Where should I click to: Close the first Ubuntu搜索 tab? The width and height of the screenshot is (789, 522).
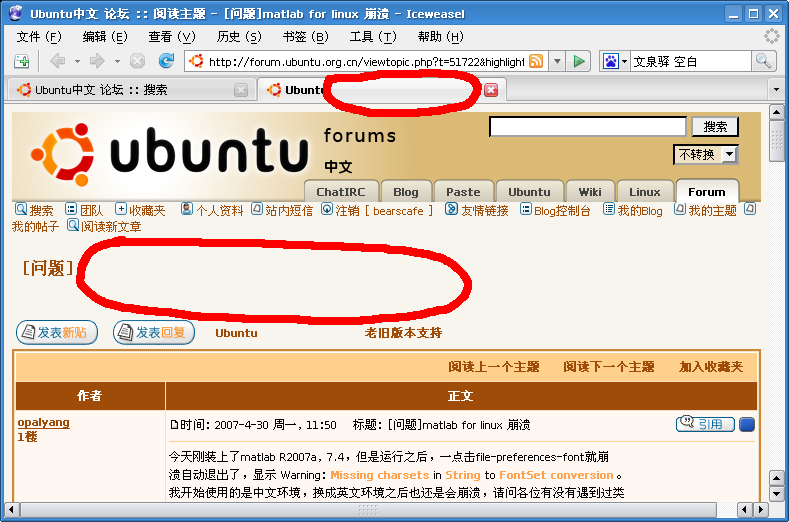tap(242, 90)
